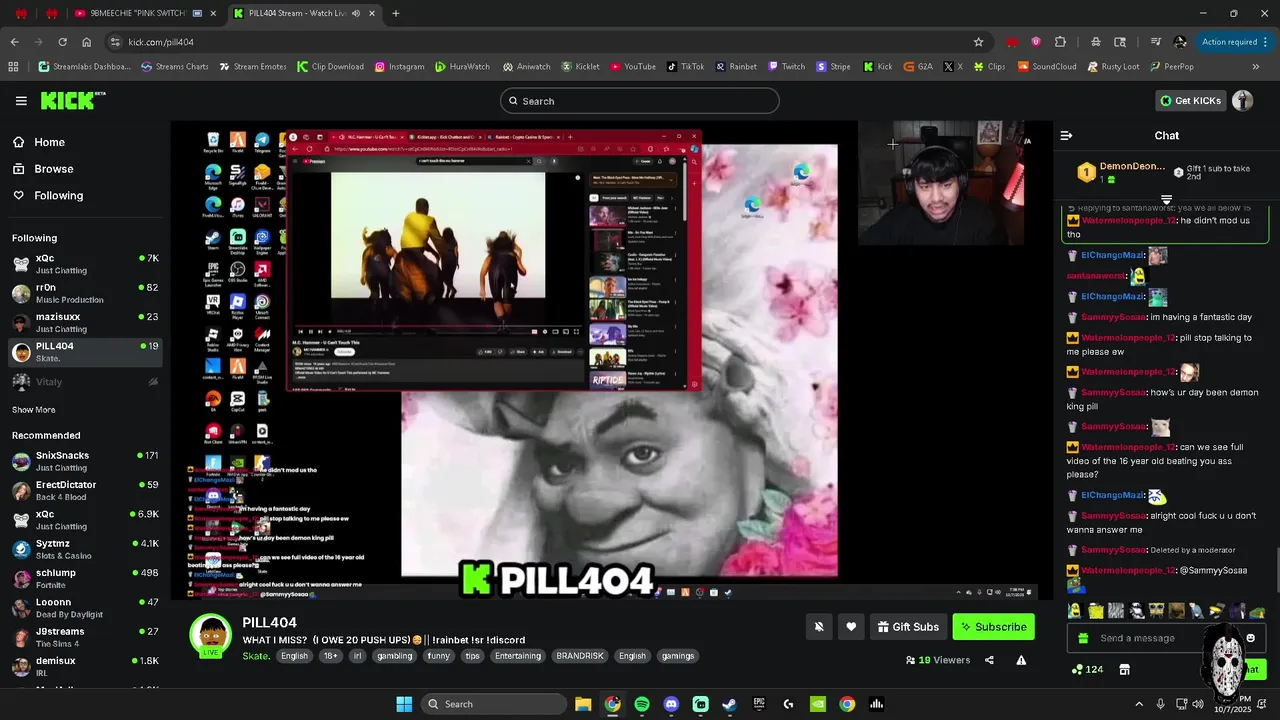1280x720 pixels.
Task: Click the Windows Start button
Action: pyautogui.click(x=404, y=704)
